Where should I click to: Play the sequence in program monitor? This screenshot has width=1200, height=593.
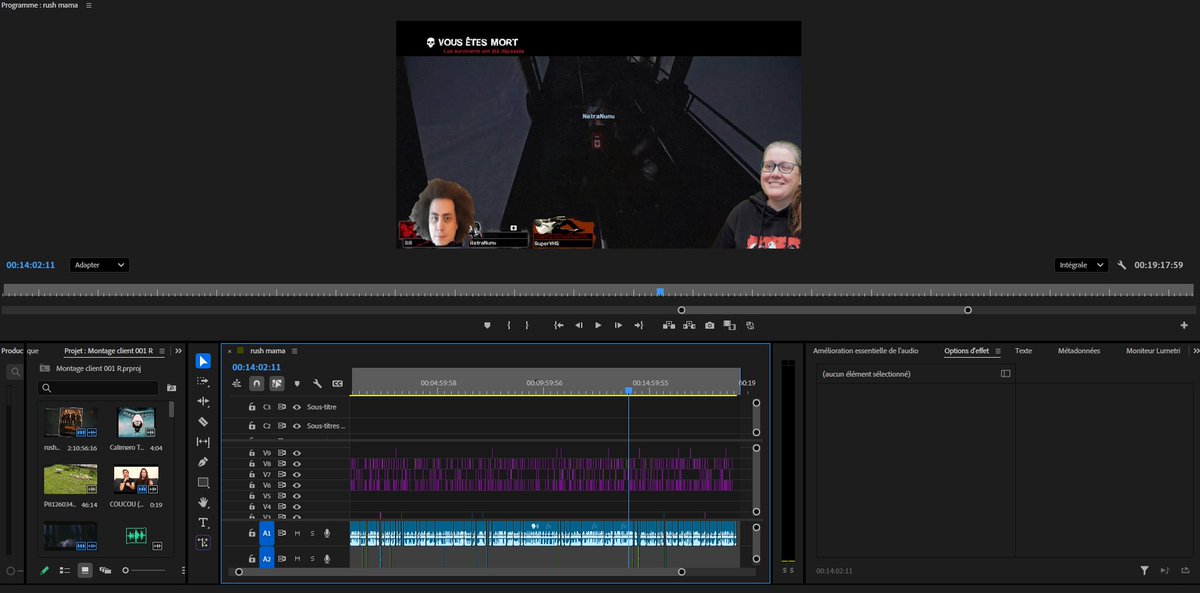click(598, 325)
